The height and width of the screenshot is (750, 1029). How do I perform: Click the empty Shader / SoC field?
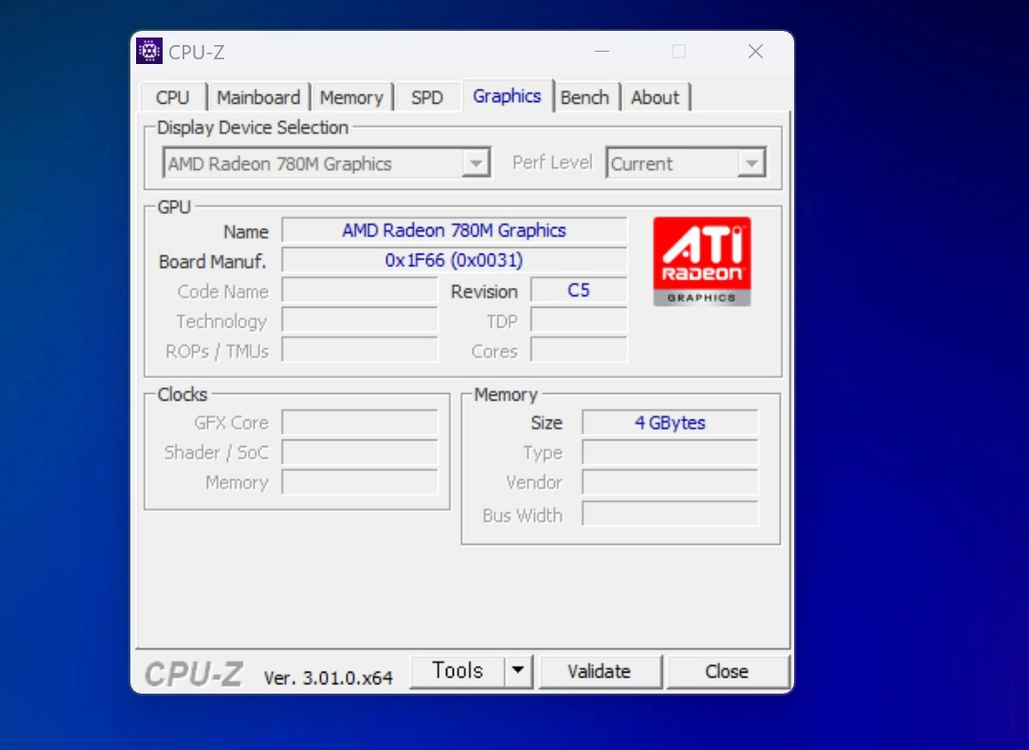click(x=360, y=452)
